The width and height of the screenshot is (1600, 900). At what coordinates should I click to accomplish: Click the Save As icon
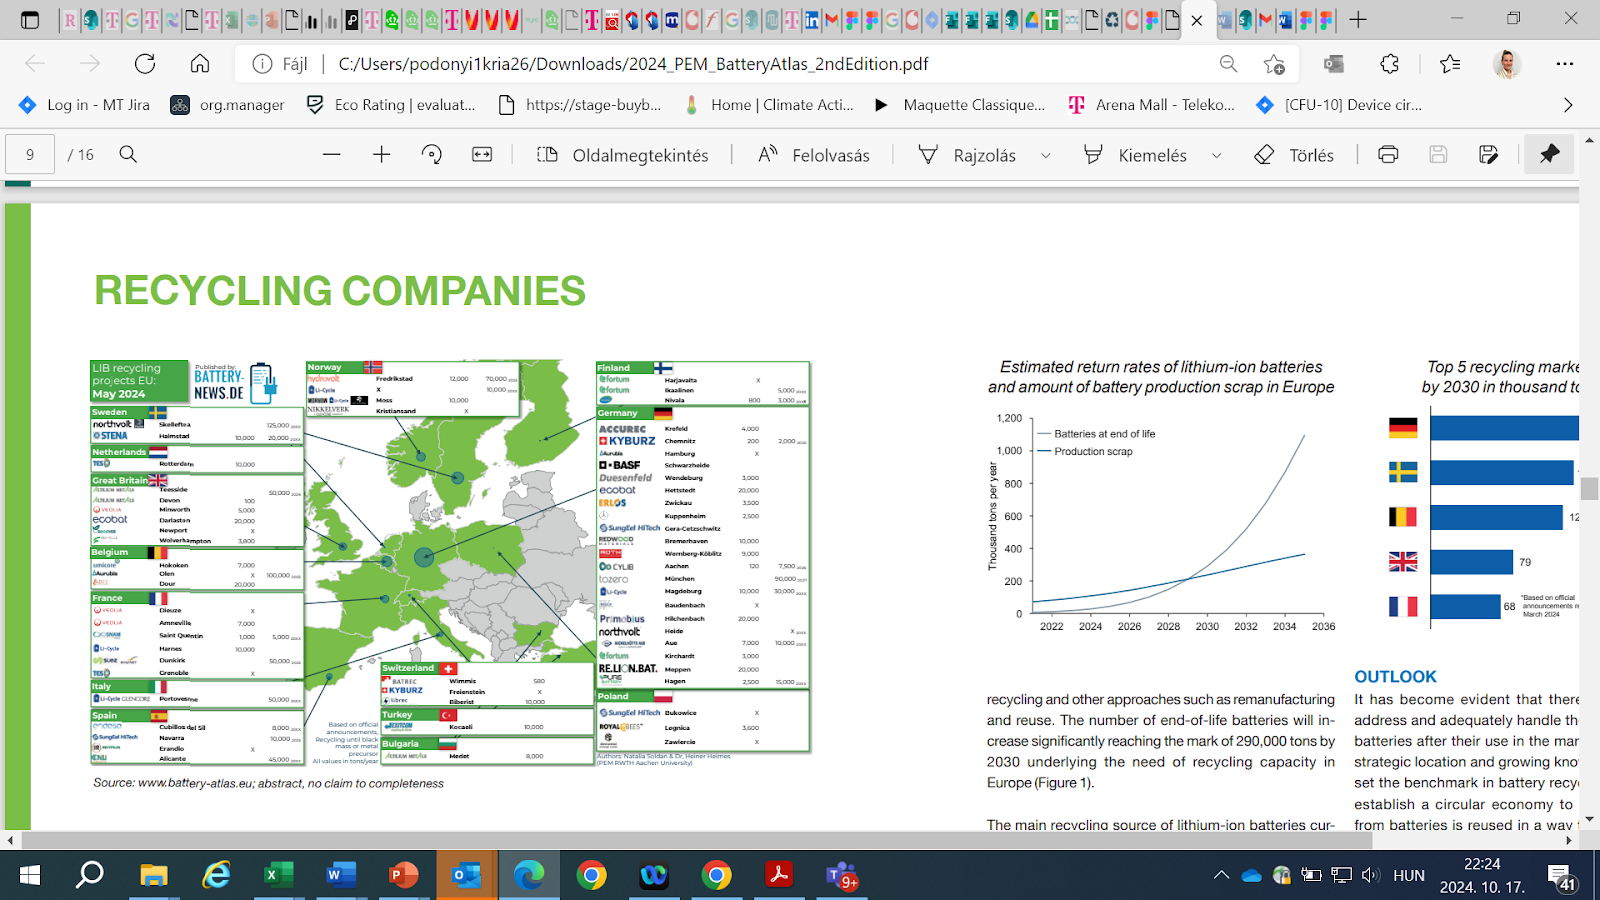point(1489,155)
